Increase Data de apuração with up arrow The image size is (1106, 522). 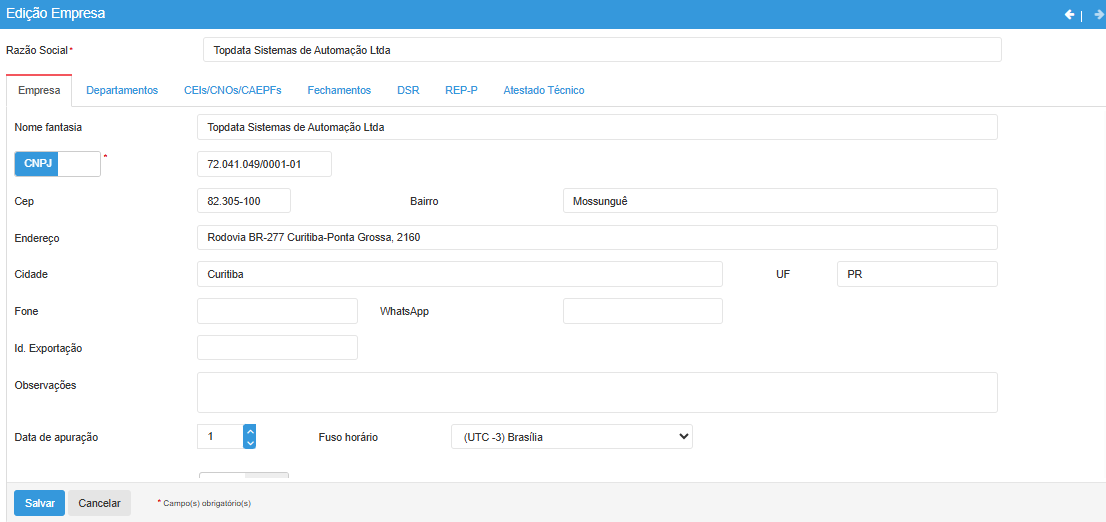point(250,431)
